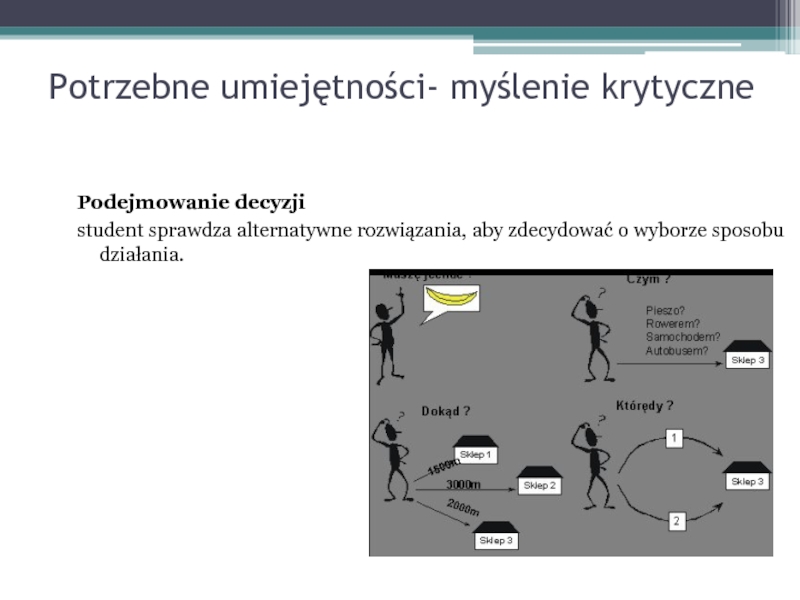Screen dimensions: 800x600
Task: Click the Sklep 3 shop where both routes end
Action: pos(747,476)
